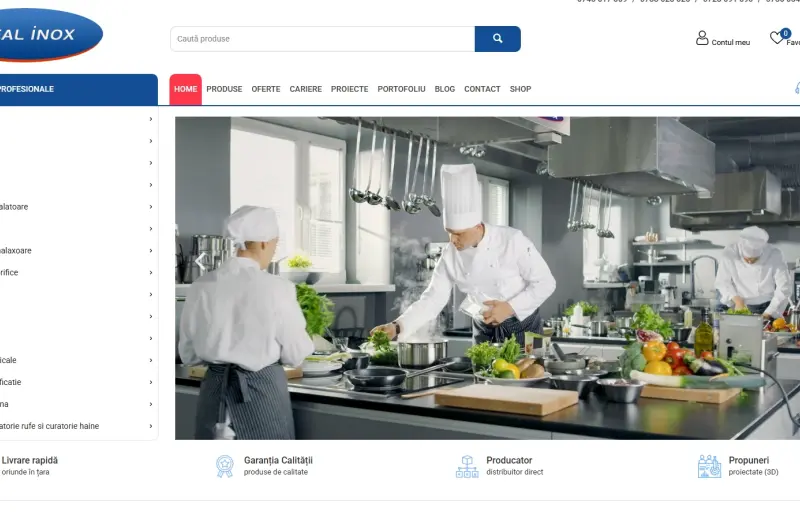
Task: Open the HOME tab
Action: pos(185,89)
